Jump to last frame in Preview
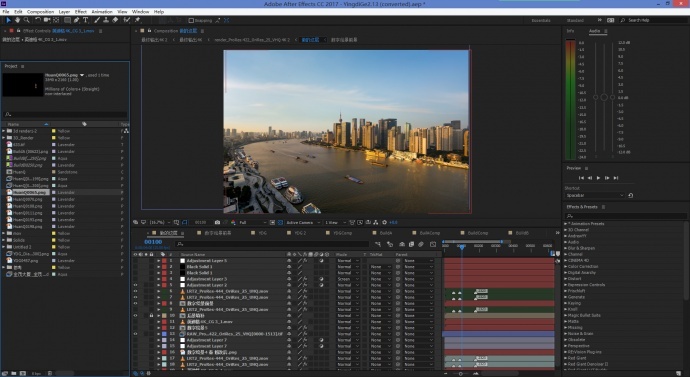The height and width of the screenshot is (377, 690). (x=616, y=178)
